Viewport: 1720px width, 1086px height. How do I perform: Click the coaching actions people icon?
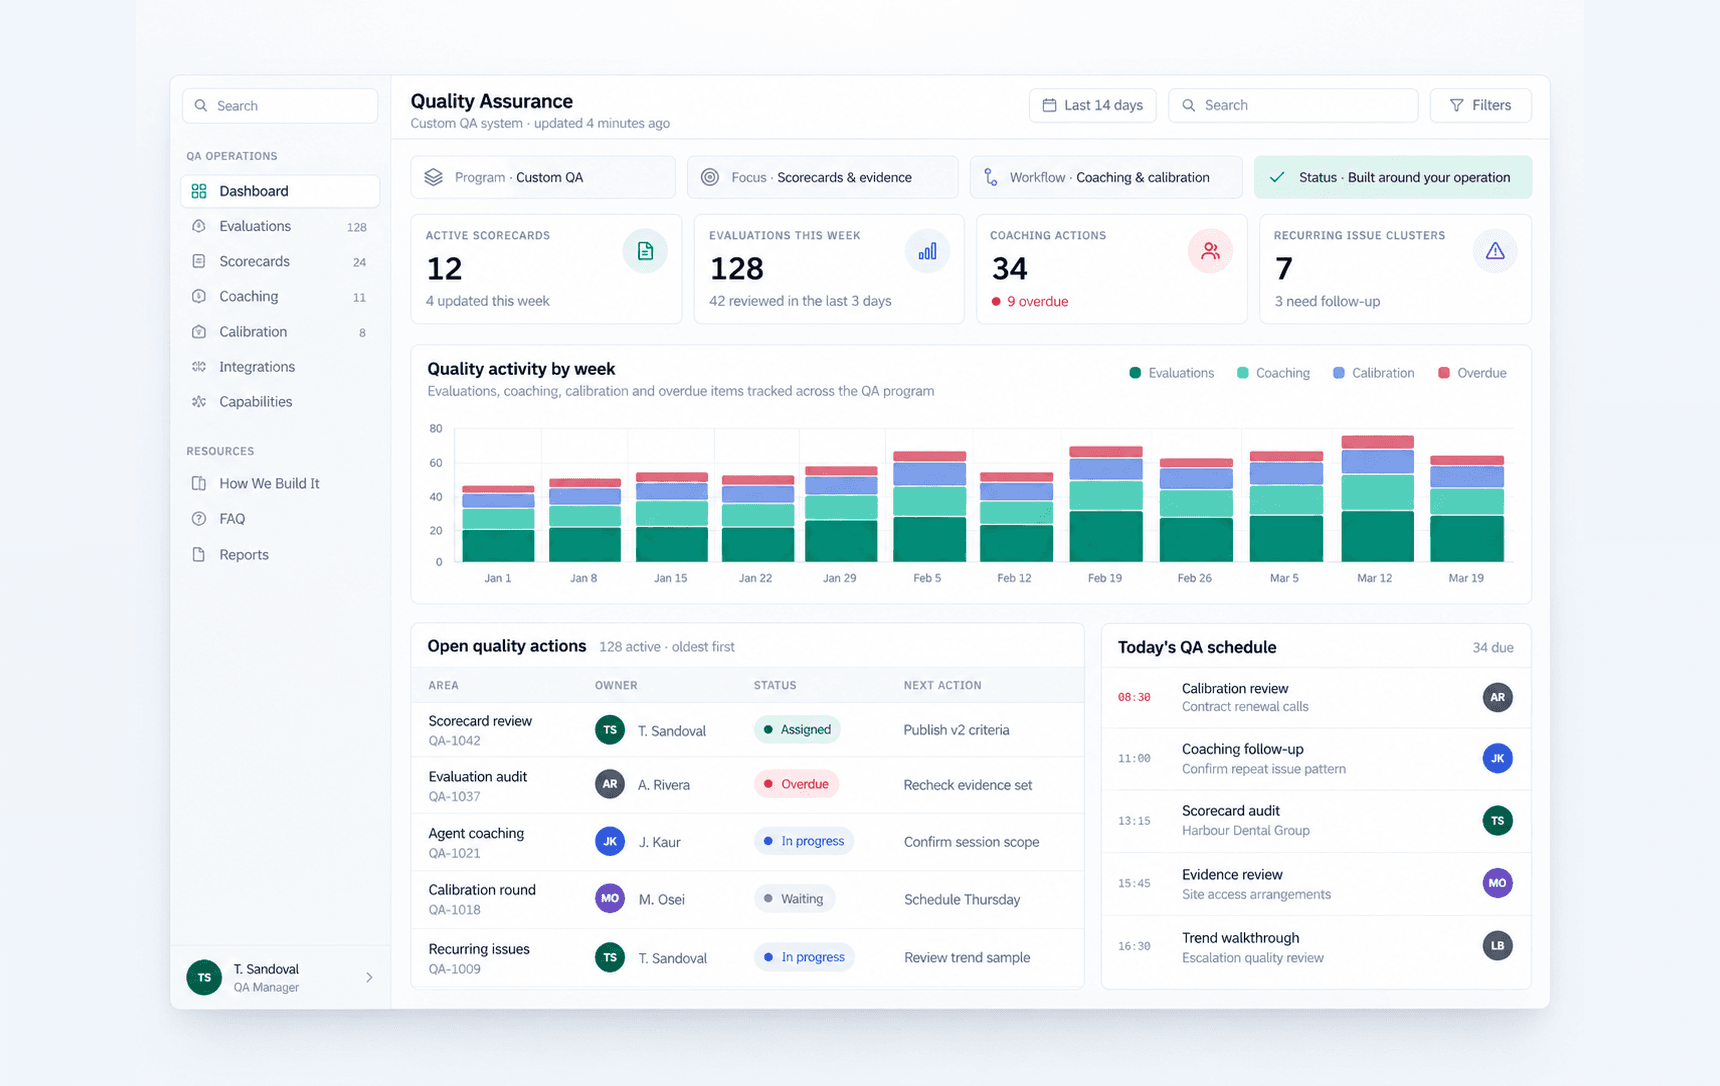point(1210,251)
